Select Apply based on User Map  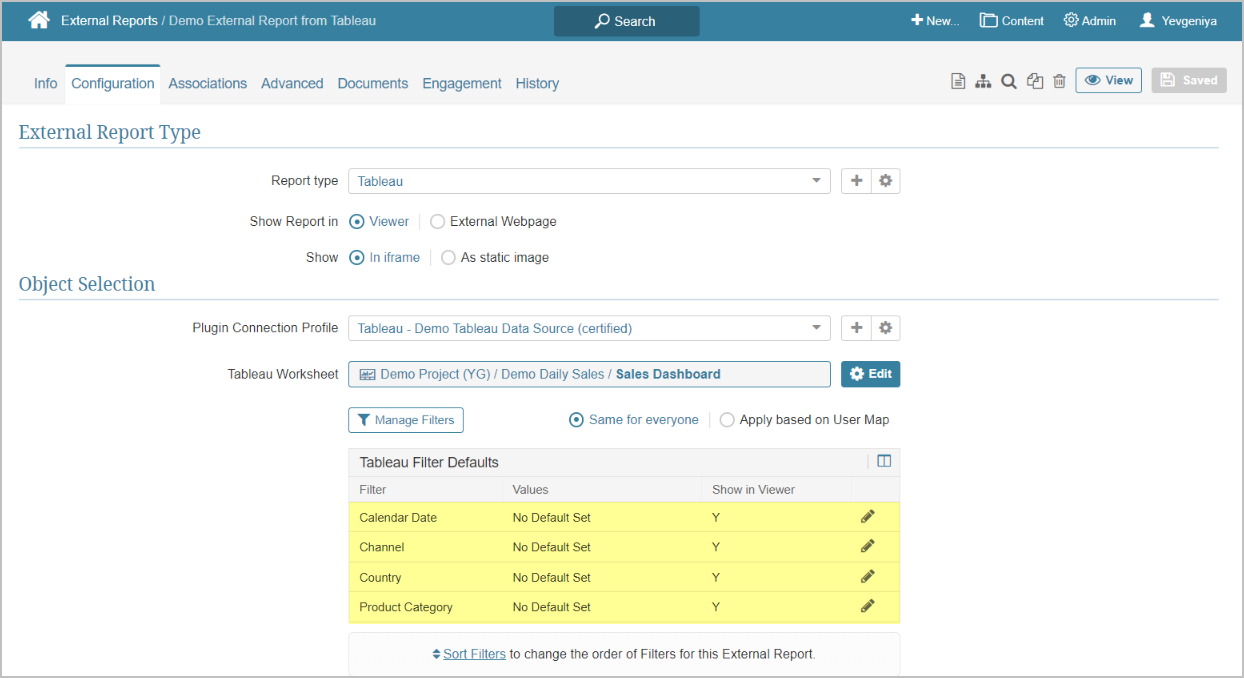click(727, 420)
